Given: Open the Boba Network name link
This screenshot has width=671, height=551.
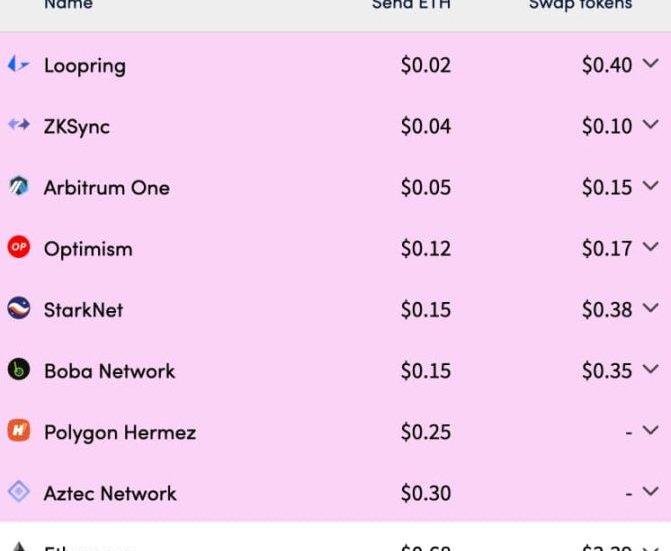Looking at the screenshot, I should point(109,371).
